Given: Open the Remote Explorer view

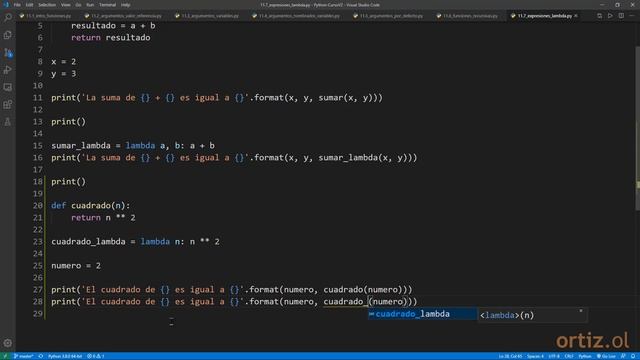Looking at the screenshot, I should tap(8, 87).
